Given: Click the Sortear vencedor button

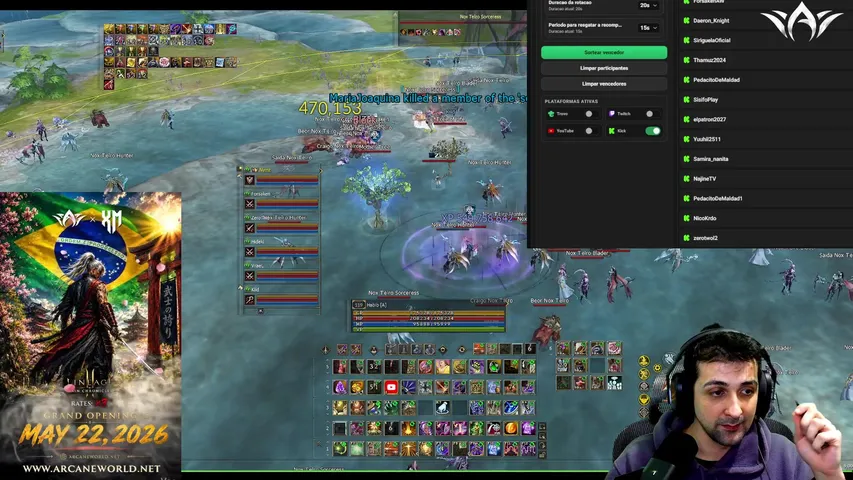Looking at the screenshot, I should (x=604, y=52).
